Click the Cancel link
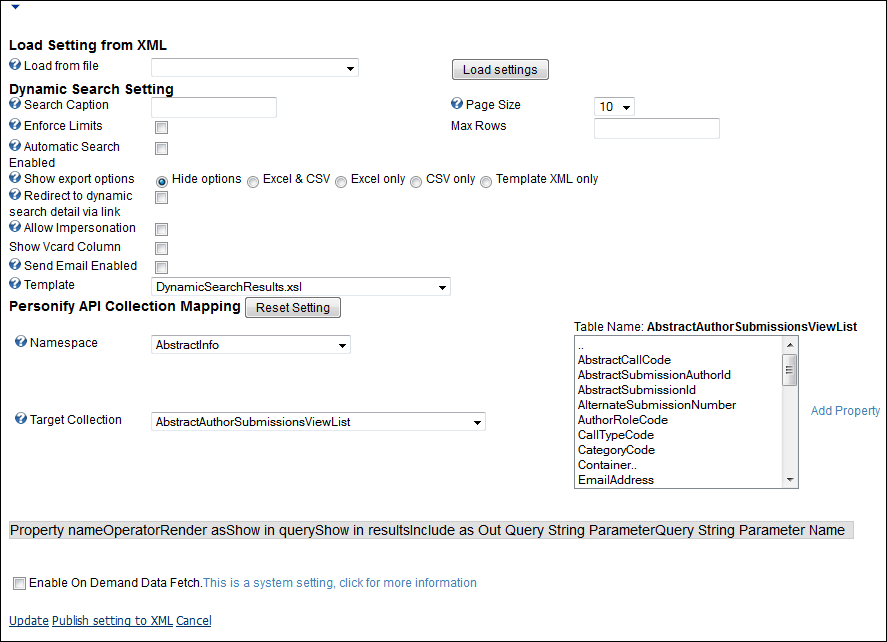Image resolution: width=887 pixels, height=642 pixels. point(193,621)
